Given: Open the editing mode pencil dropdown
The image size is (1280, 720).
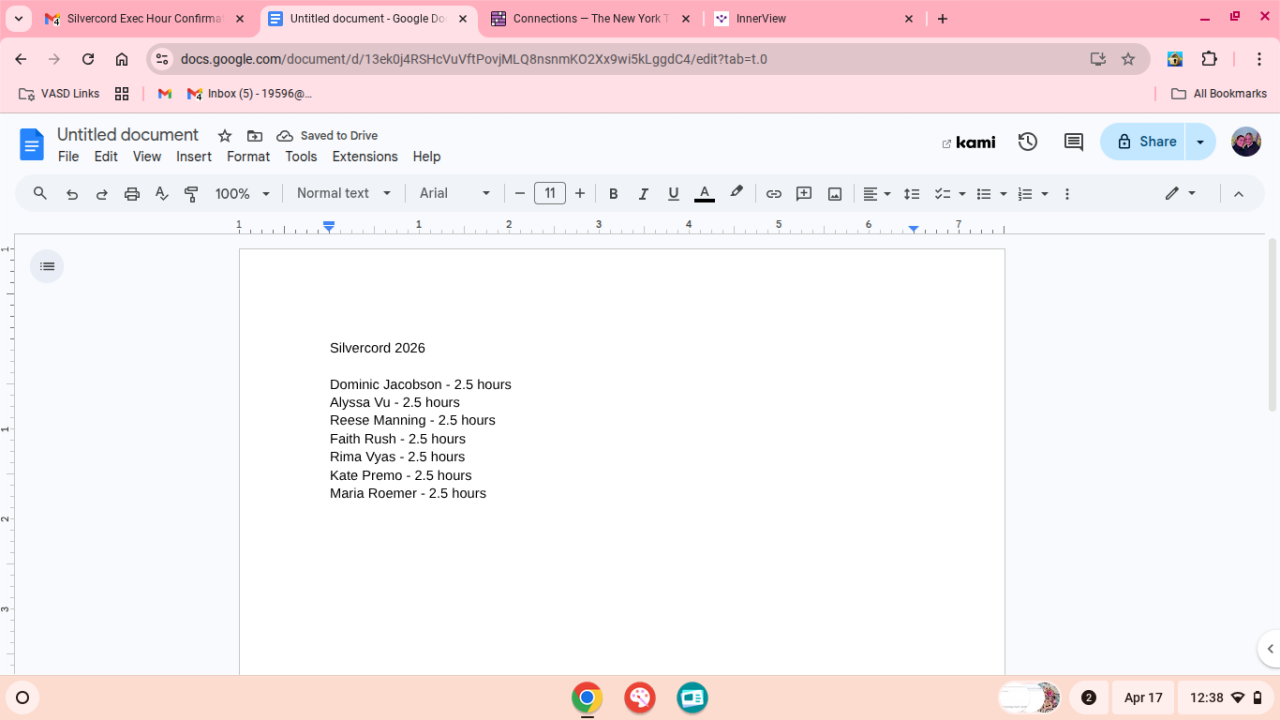Looking at the screenshot, I should [x=1181, y=194].
